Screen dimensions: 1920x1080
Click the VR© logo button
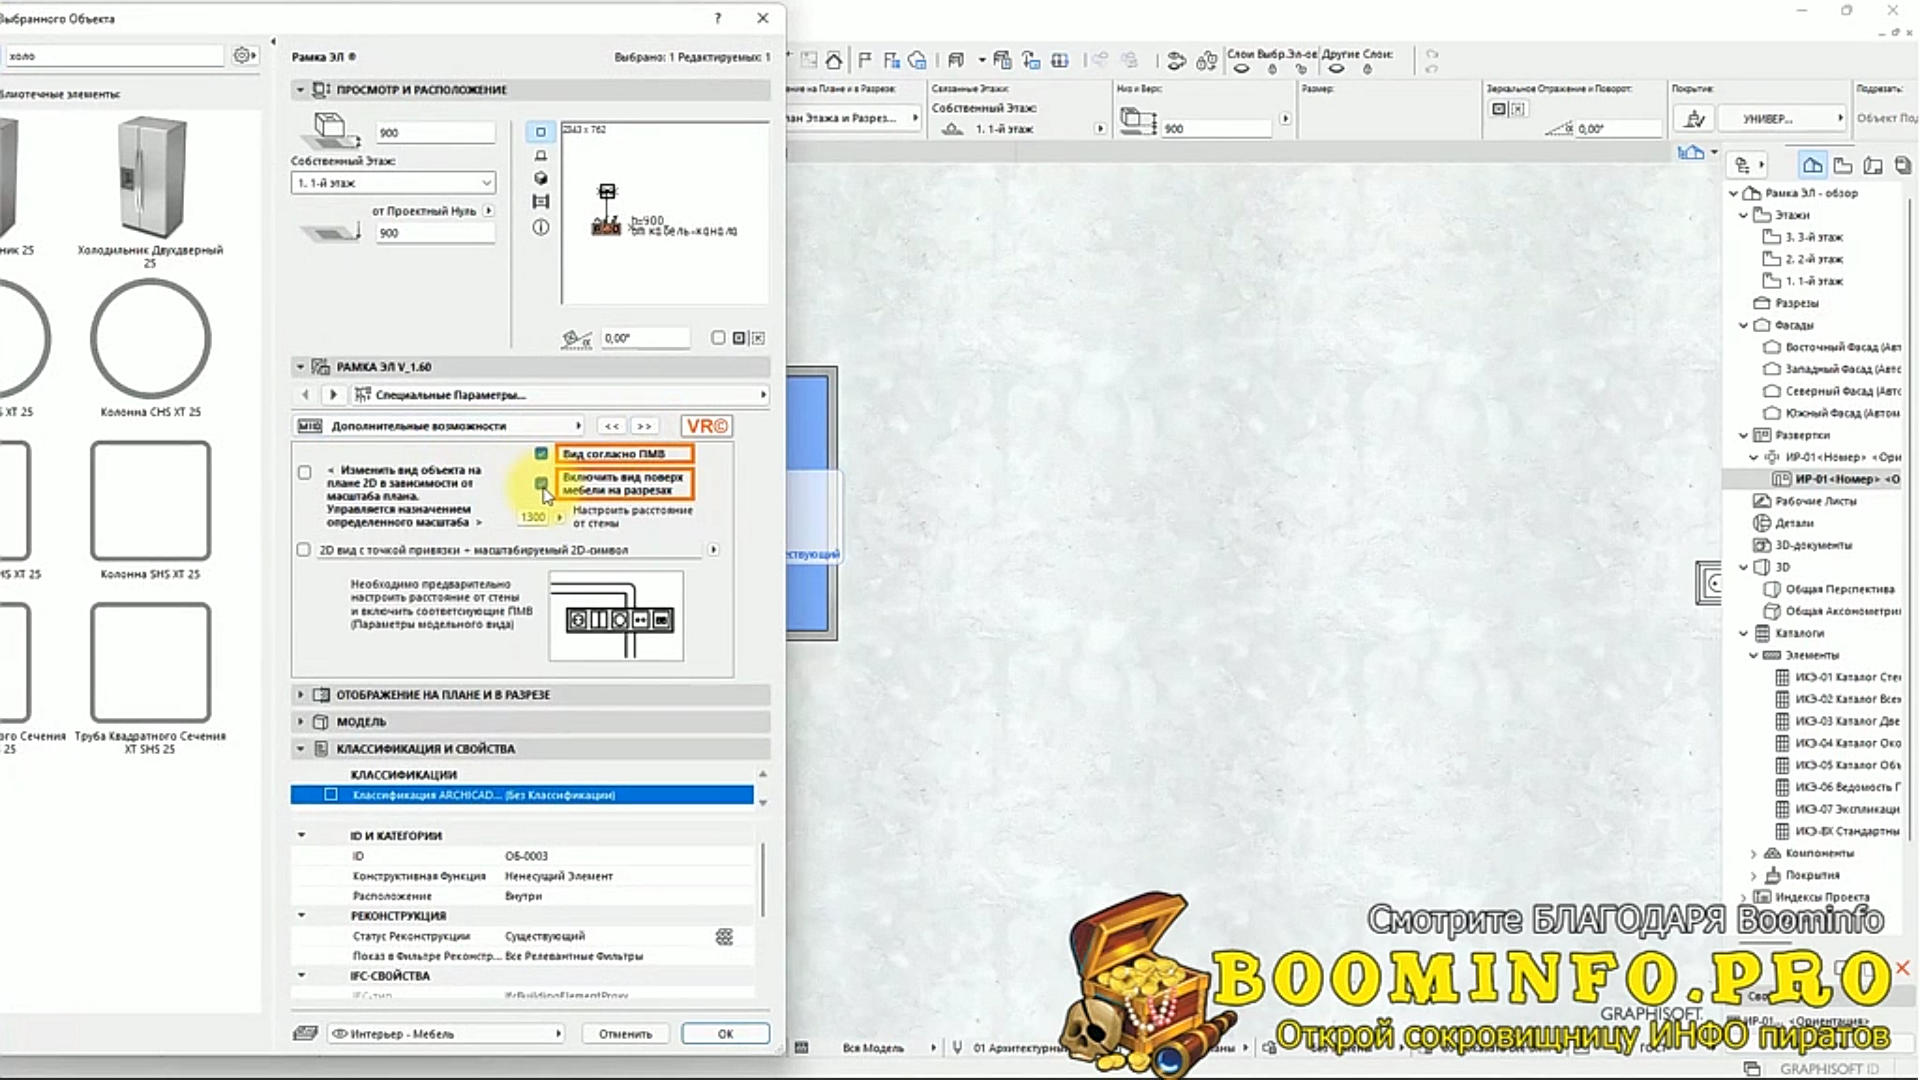[707, 426]
